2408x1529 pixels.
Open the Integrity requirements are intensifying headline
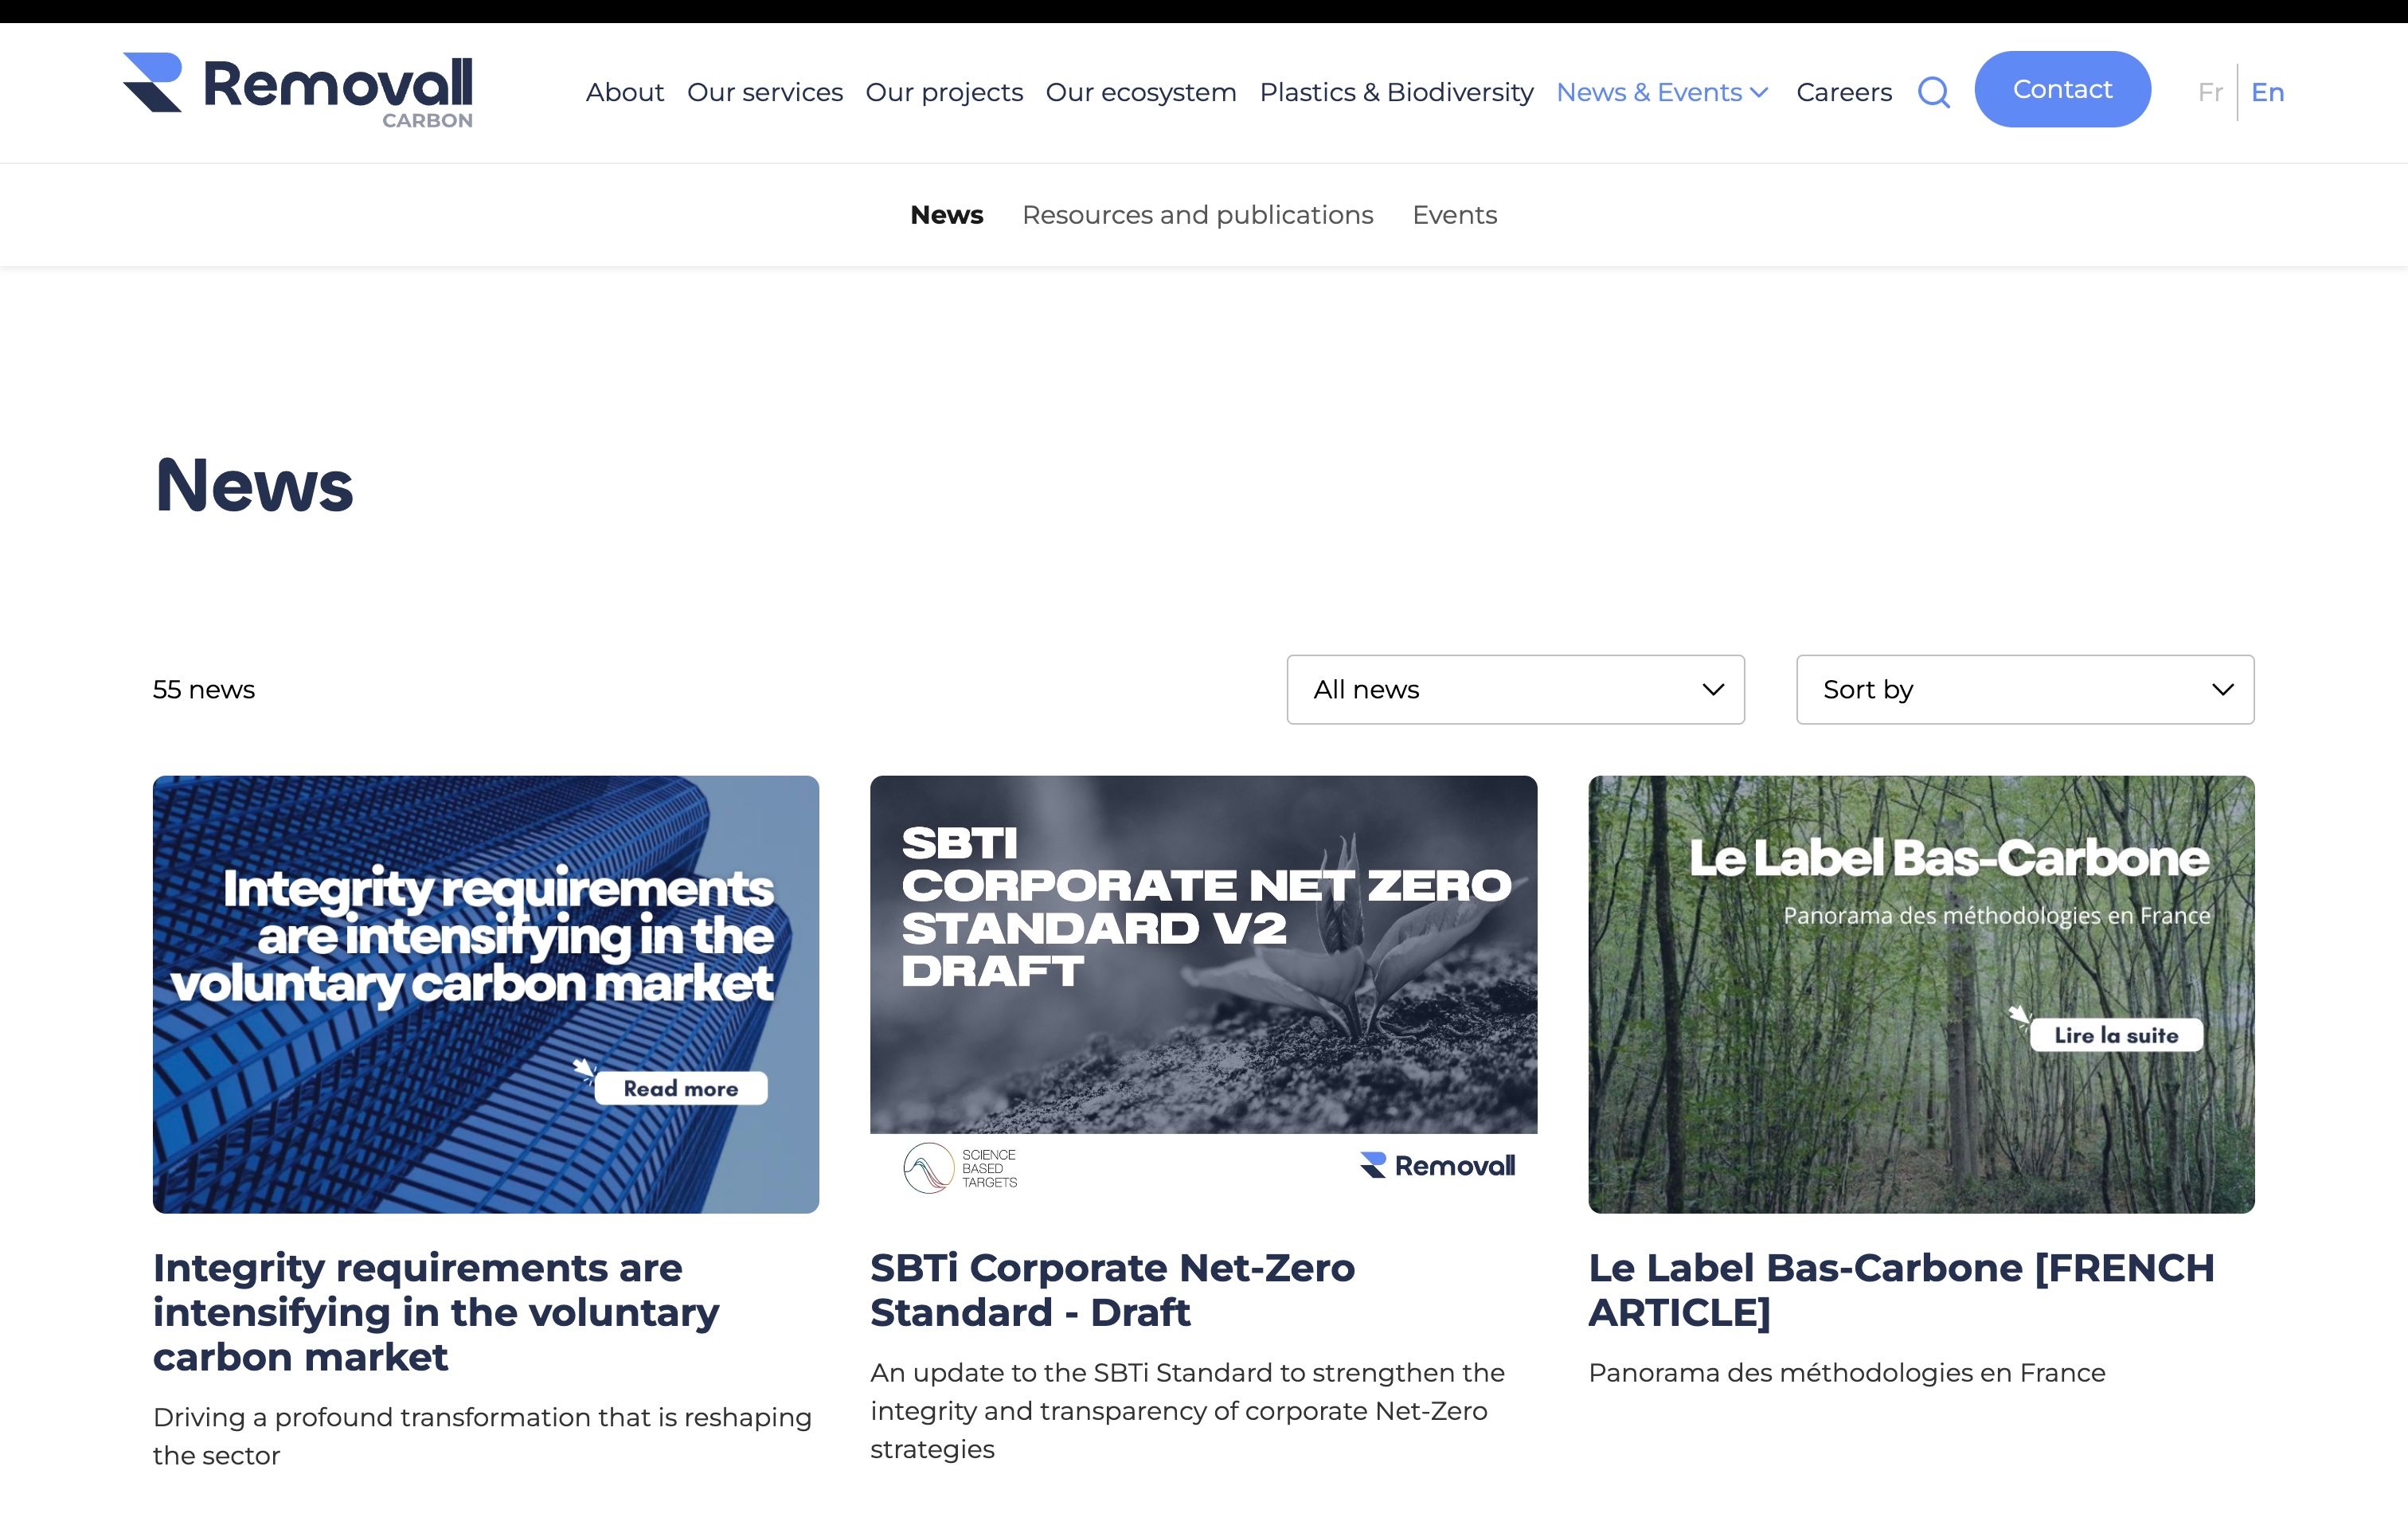tap(436, 1312)
